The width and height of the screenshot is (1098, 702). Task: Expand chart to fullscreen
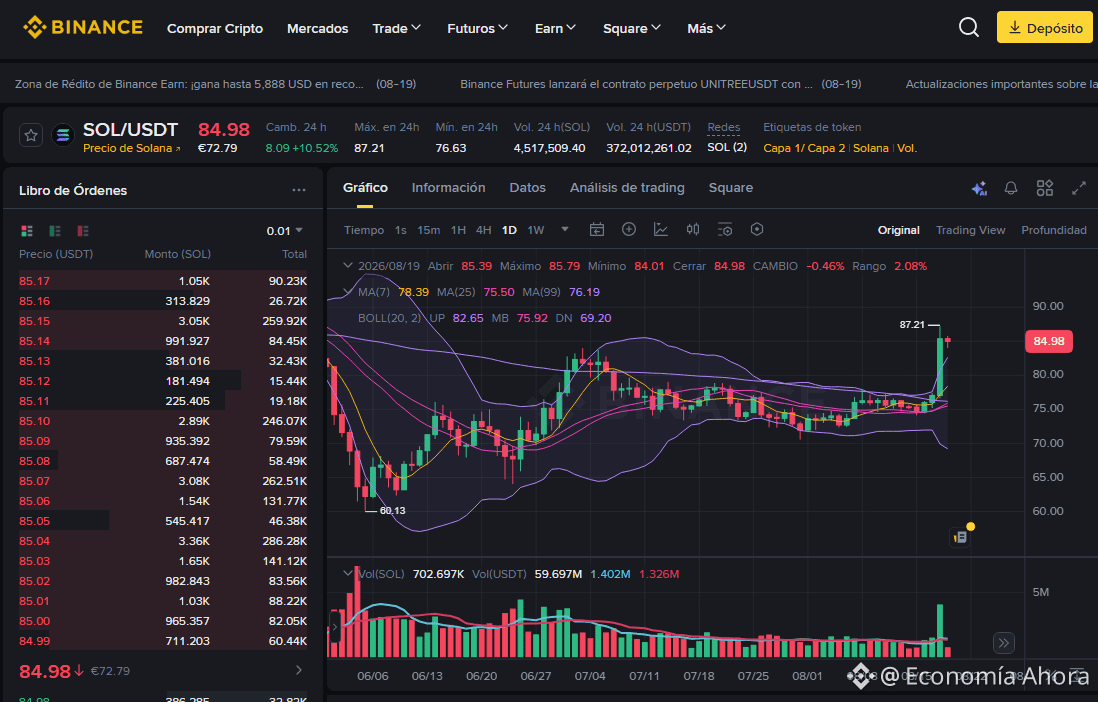click(x=1078, y=188)
